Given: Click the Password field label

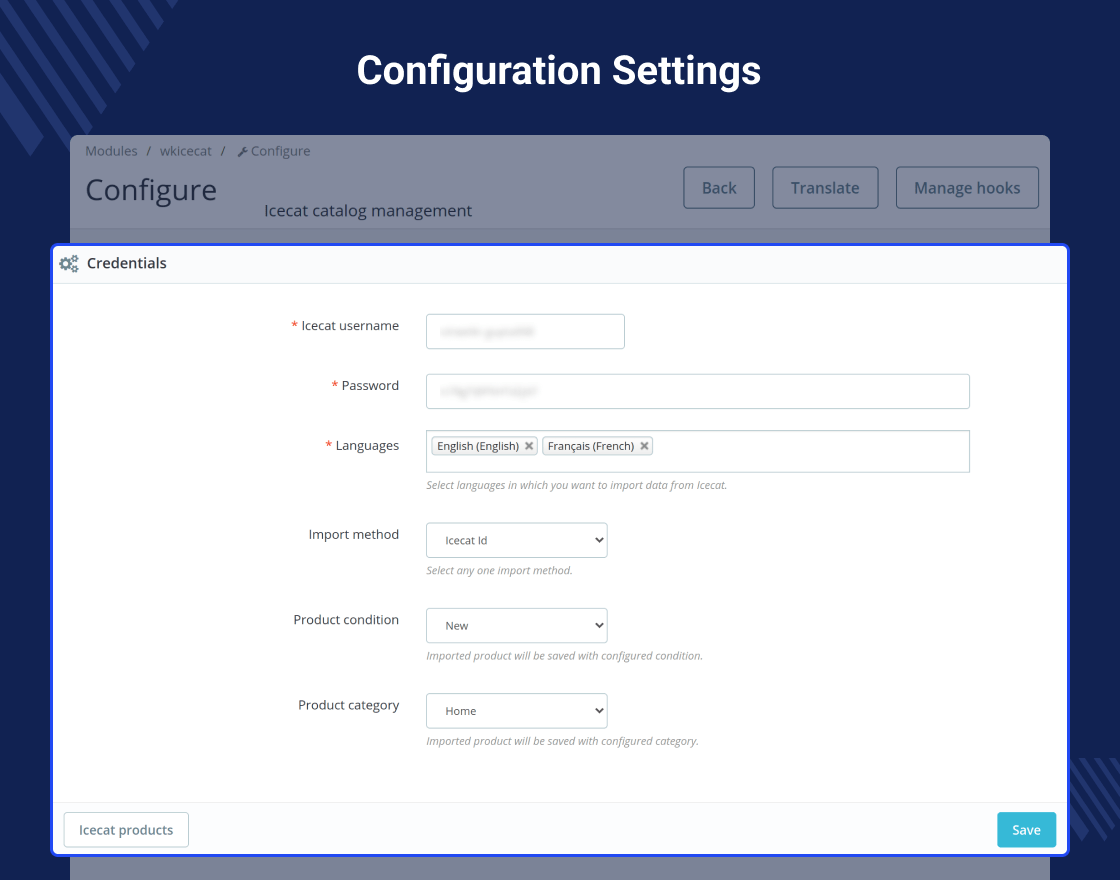Looking at the screenshot, I should pyautogui.click(x=370, y=386).
